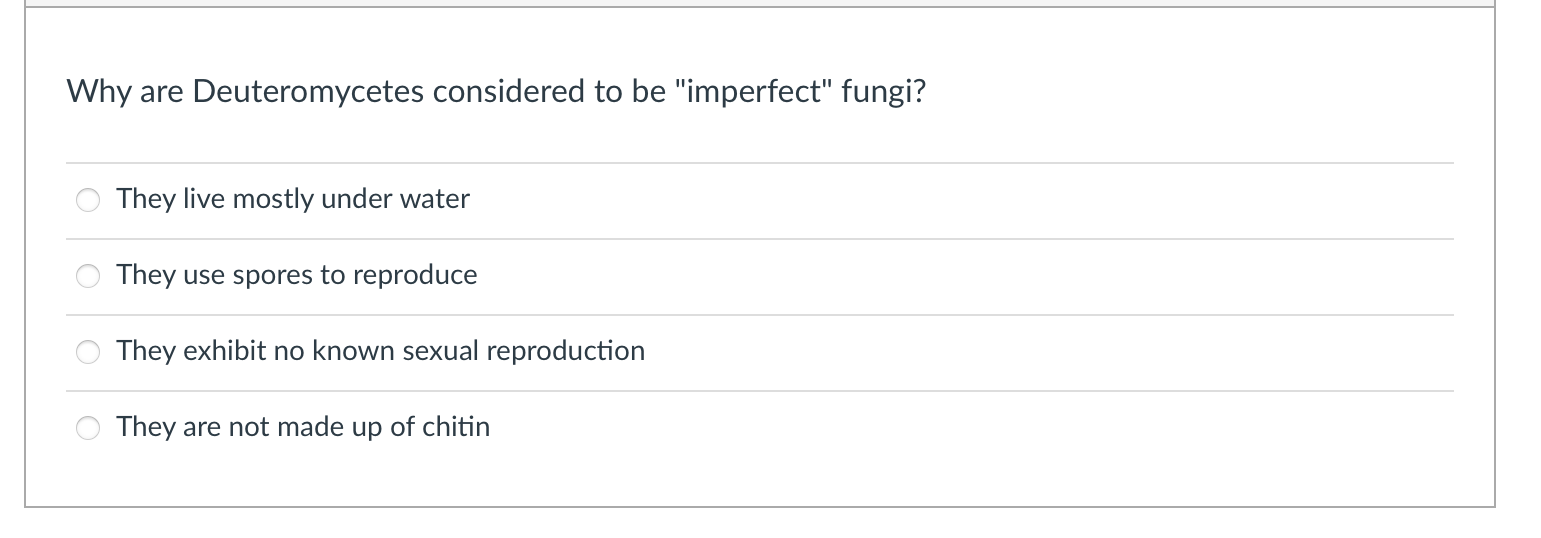Viewport: 1541px width, 538px height.
Task: Choose the 'They exhibit no known sexual reproduction' radio button
Action: [89, 352]
